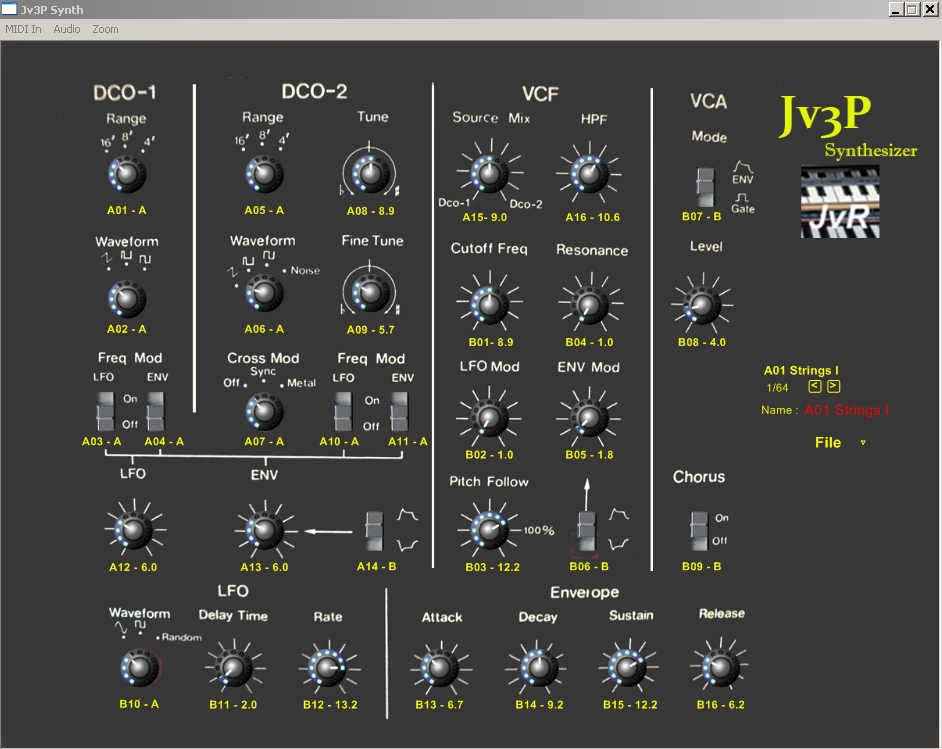The image size is (942, 749).
Task: Click the Cross Mod knob A07
Action: (x=264, y=411)
